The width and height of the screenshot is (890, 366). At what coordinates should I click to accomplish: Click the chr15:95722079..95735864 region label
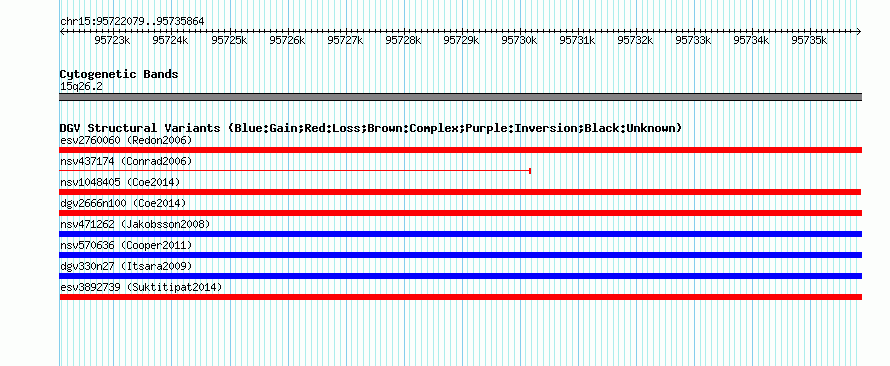(132, 22)
